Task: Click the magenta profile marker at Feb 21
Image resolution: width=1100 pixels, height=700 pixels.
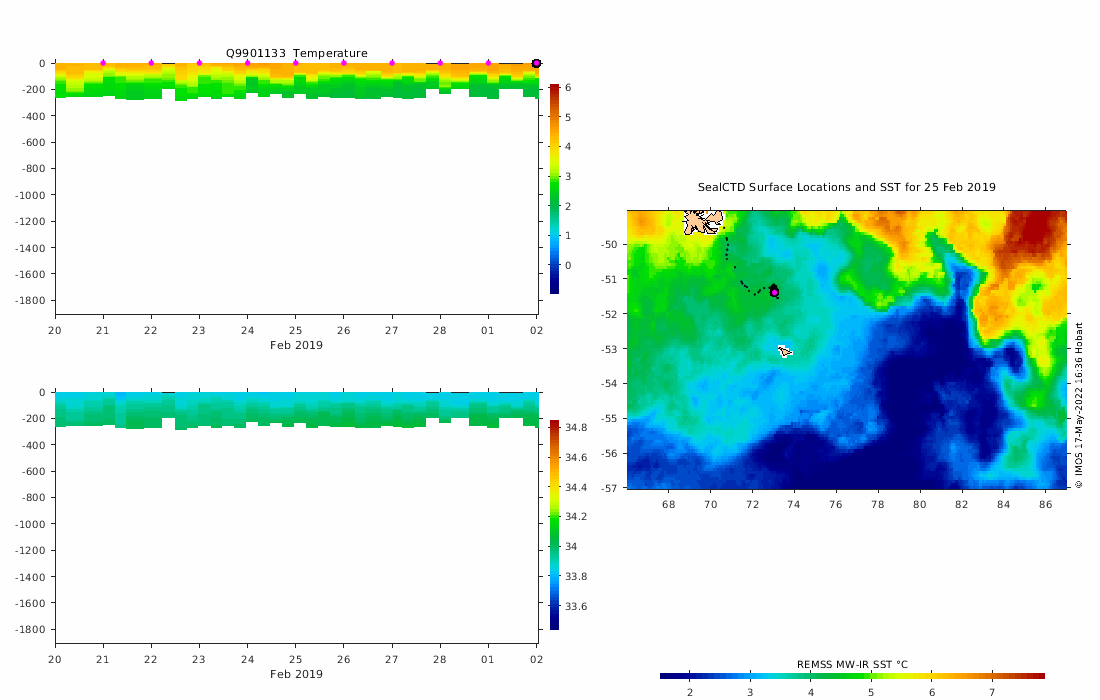Action: tap(103, 63)
